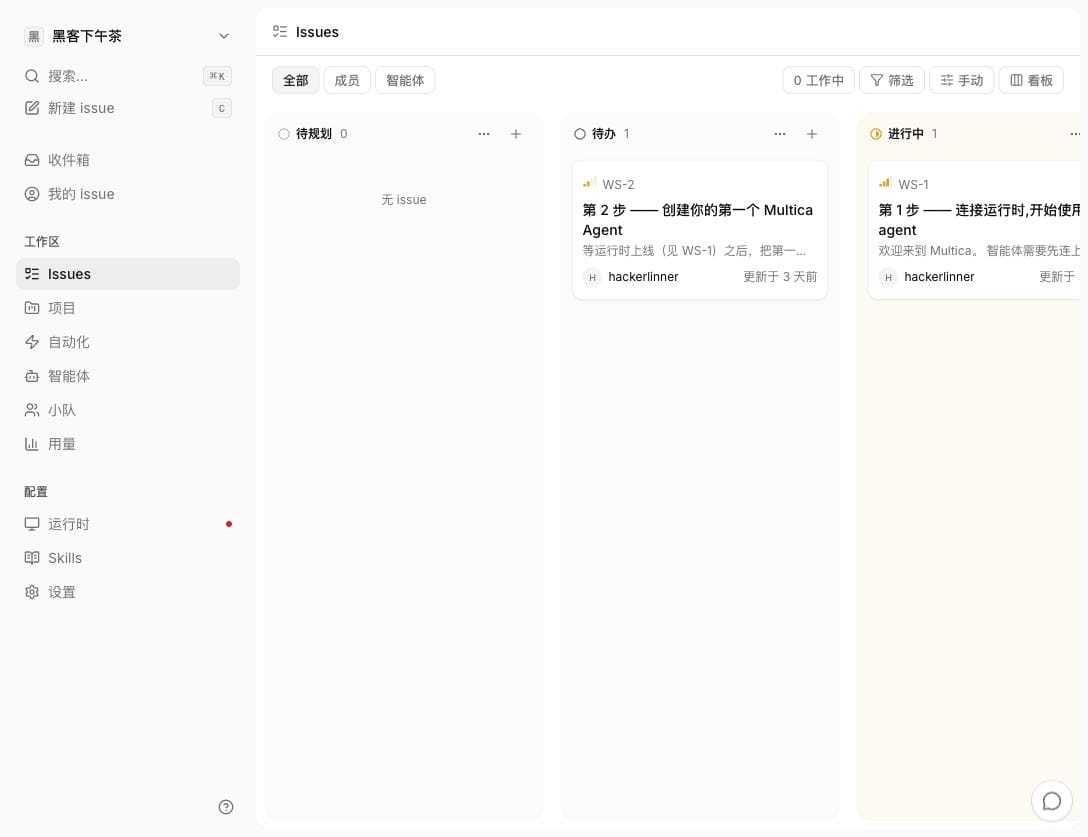1088x837 pixels.
Task: Click the 新建 issue pencil icon
Action: pos(32,108)
